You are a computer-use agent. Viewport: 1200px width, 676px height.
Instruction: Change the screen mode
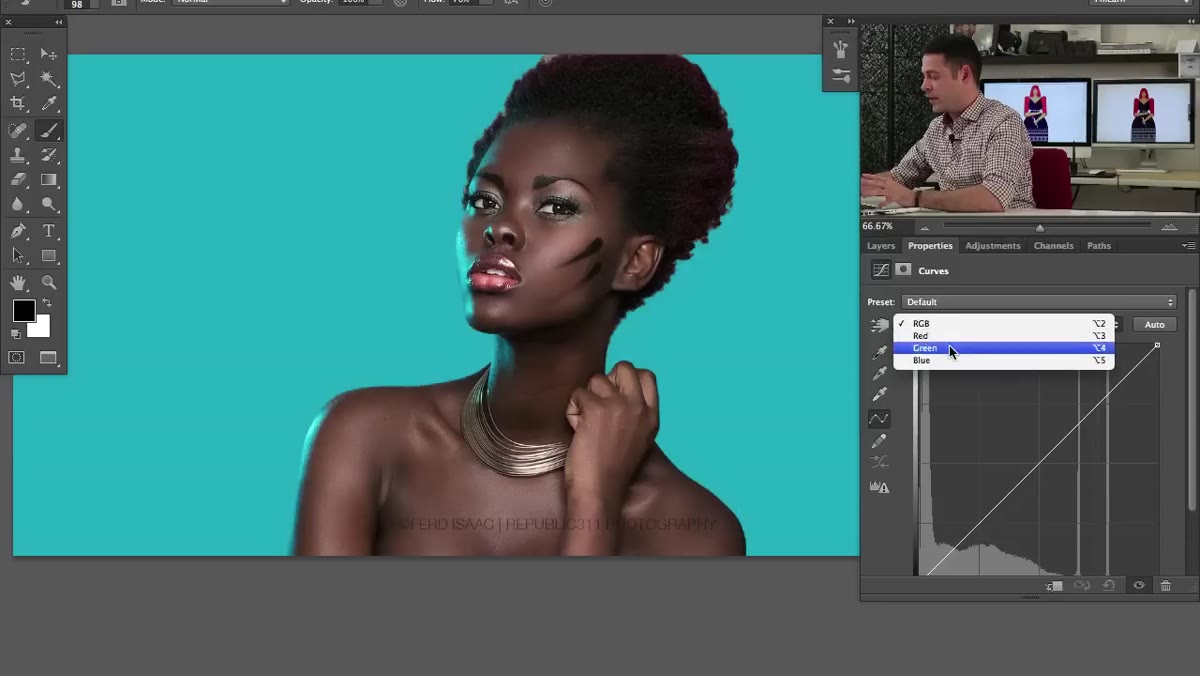point(48,357)
